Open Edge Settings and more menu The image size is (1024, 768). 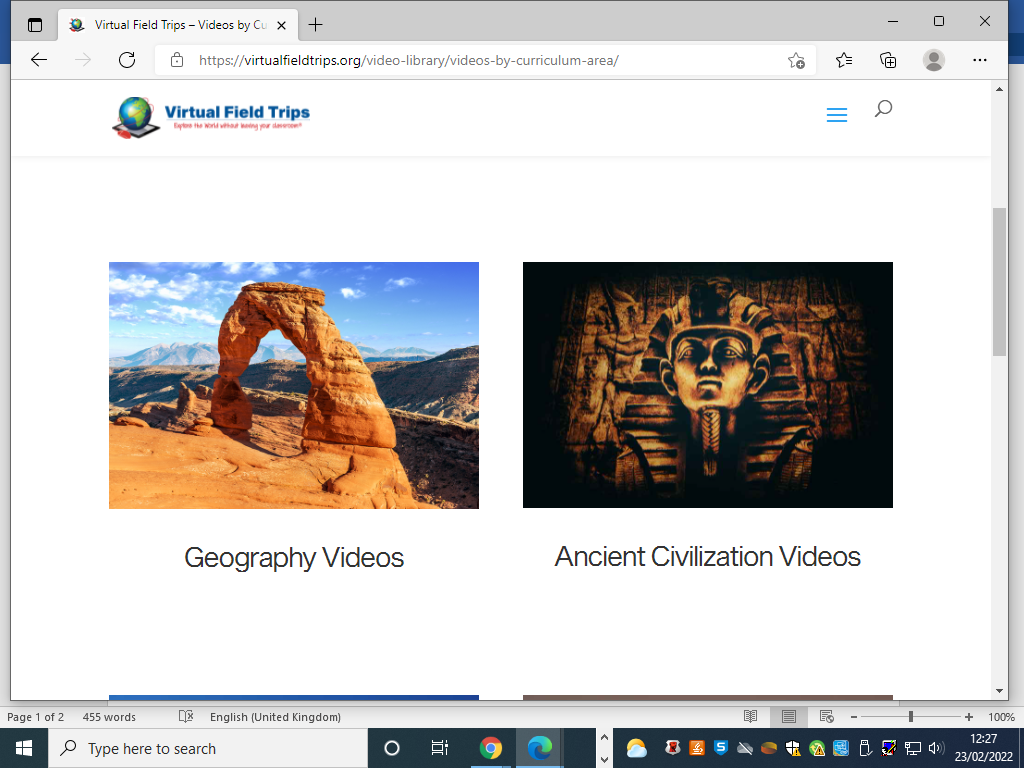tap(980, 60)
